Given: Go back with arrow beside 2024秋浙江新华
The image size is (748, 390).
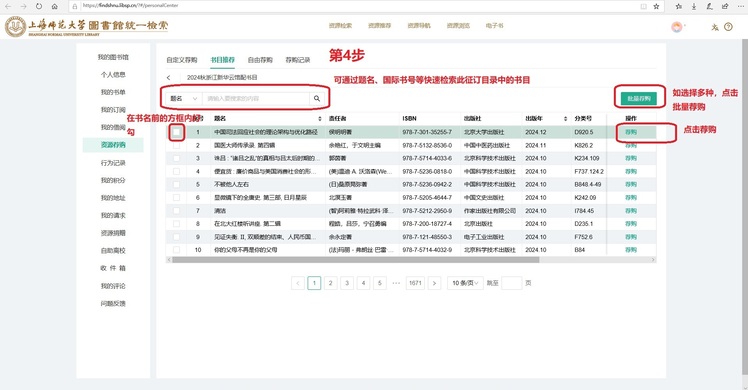Looking at the screenshot, I should tap(168, 77).
